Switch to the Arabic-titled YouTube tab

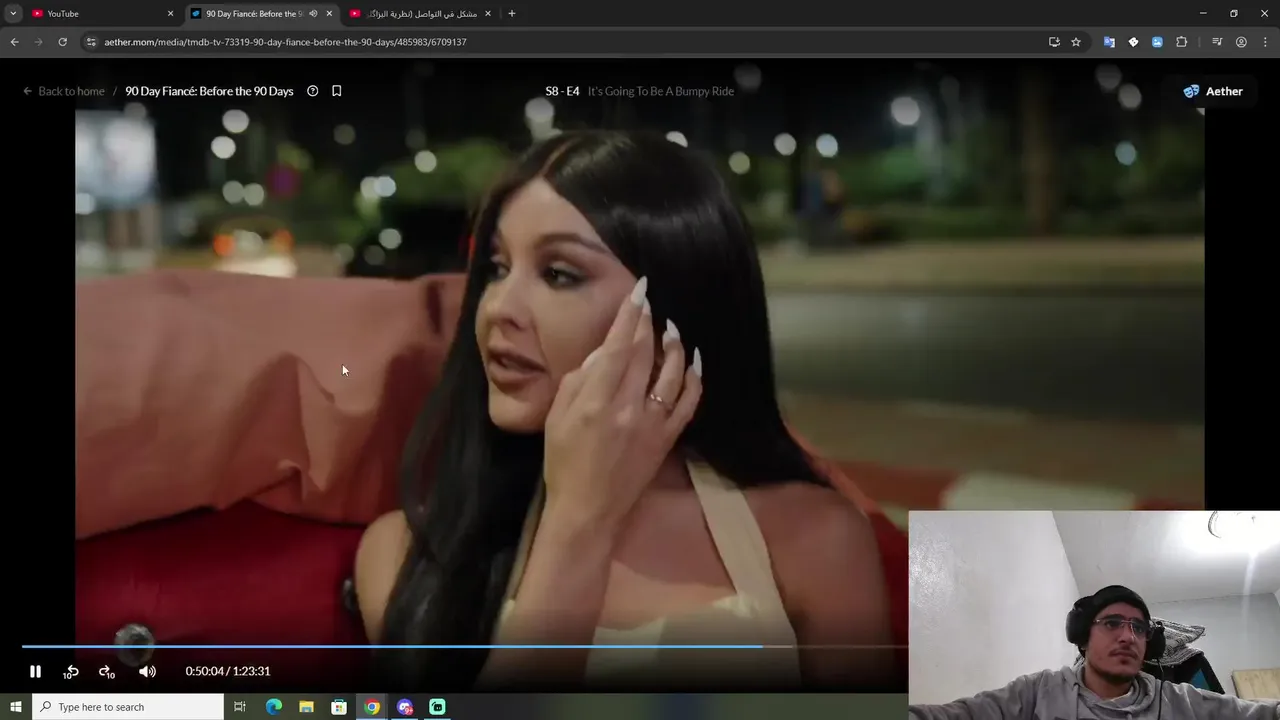[x=420, y=14]
